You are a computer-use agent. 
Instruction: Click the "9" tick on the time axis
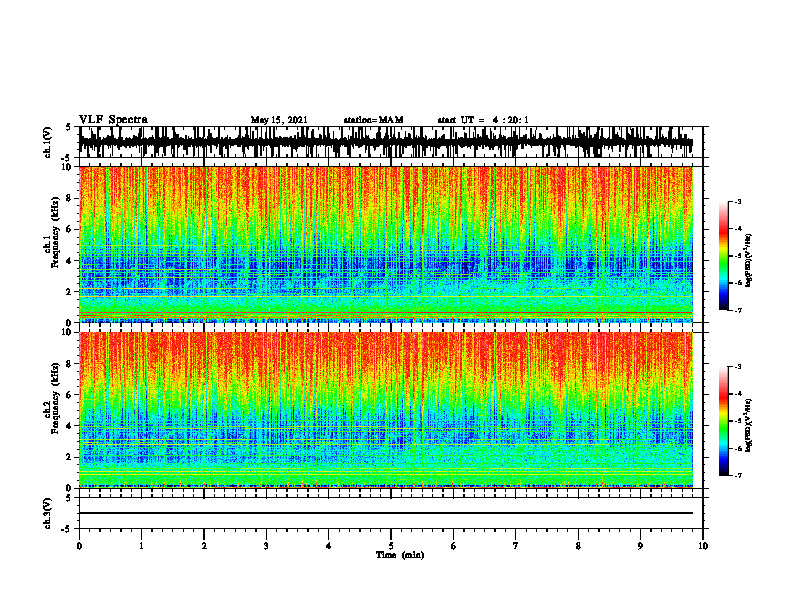coord(640,546)
